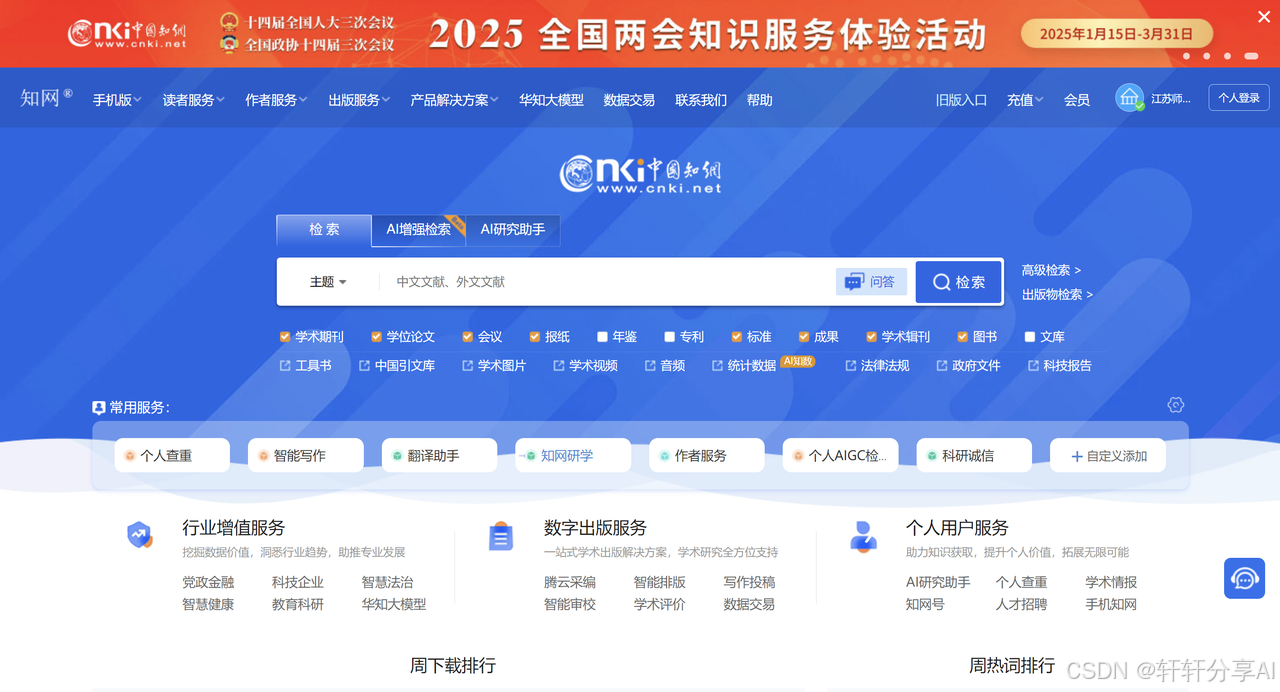The width and height of the screenshot is (1280, 692).
Task: Open the 统计数据 external link
Action: (x=744, y=366)
